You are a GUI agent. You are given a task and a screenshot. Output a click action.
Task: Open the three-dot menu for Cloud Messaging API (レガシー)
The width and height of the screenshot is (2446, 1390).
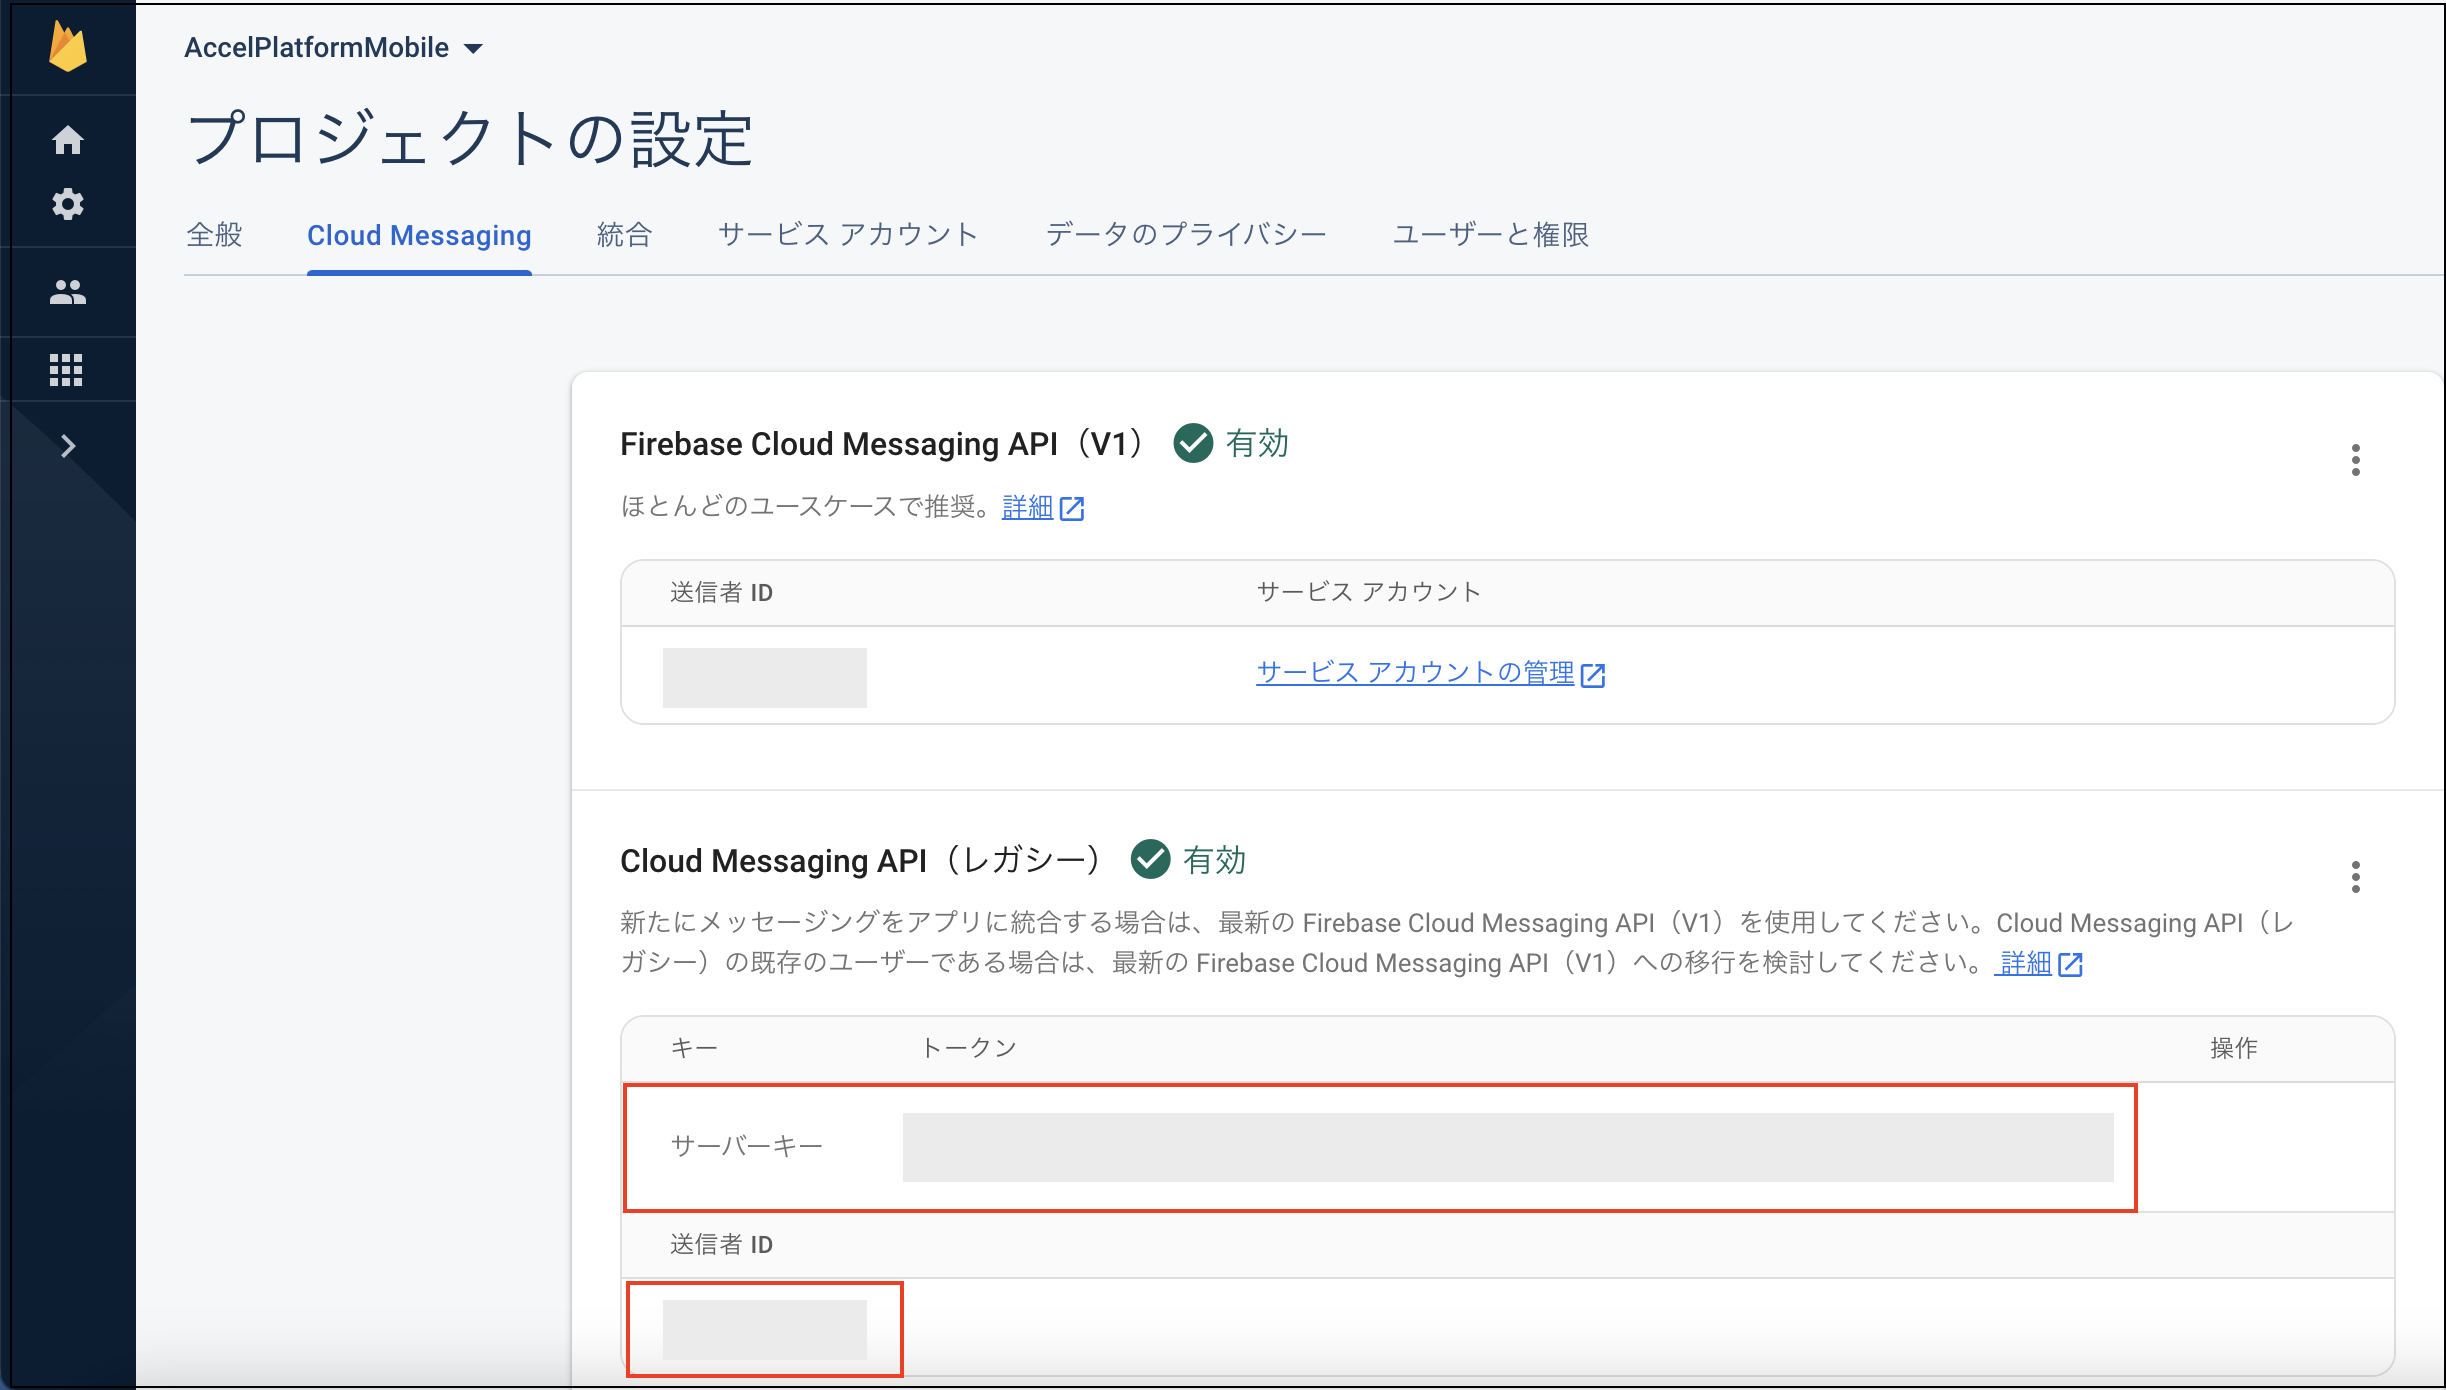2356,877
